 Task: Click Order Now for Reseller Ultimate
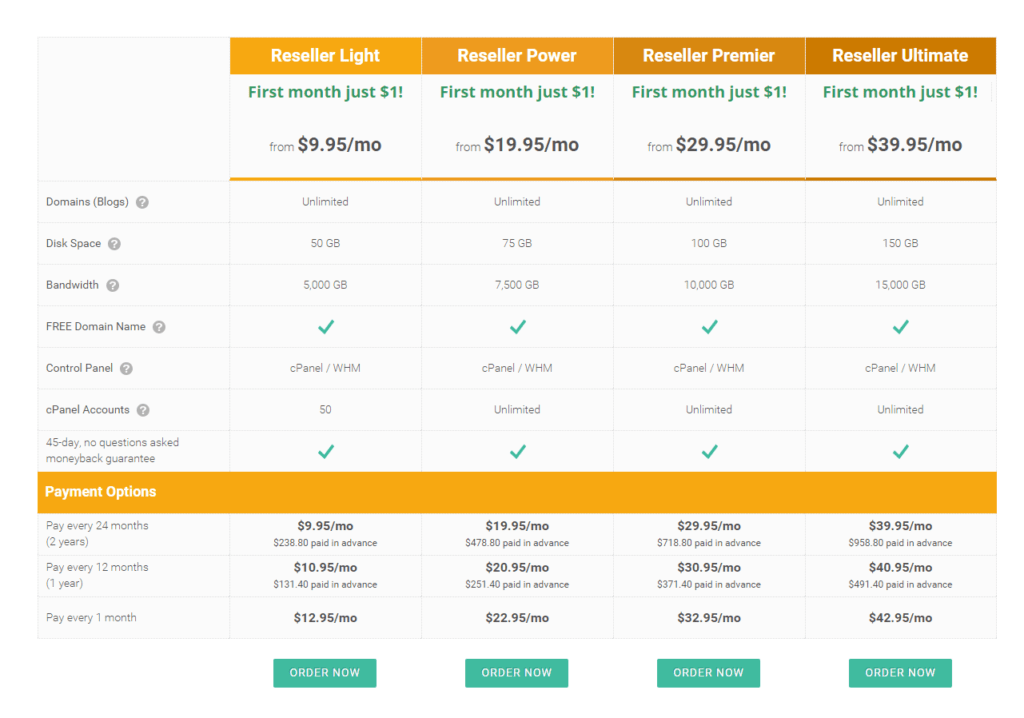900,673
